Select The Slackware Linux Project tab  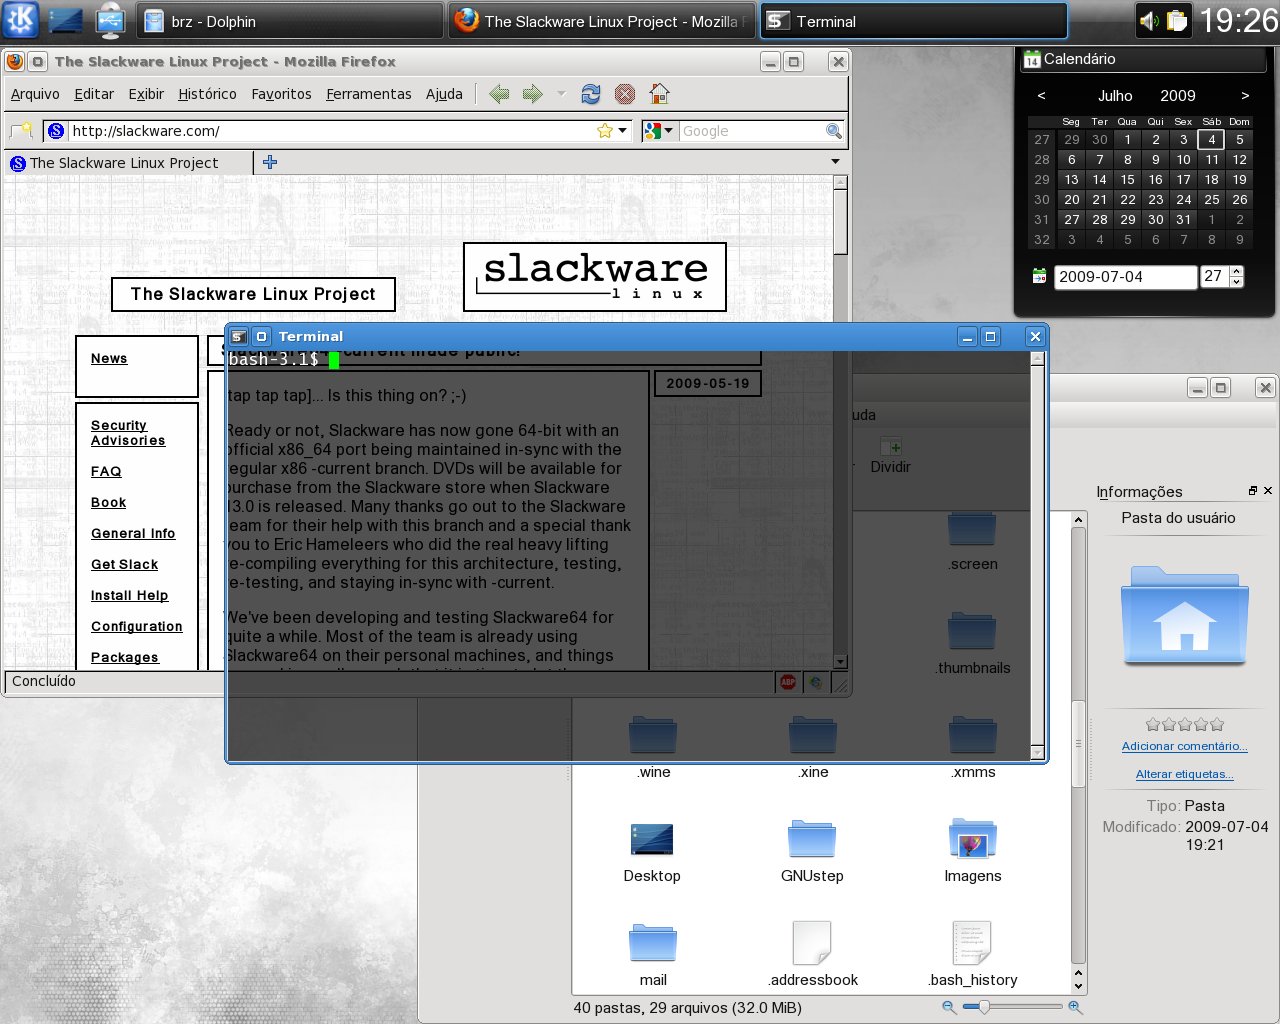[x=128, y=163]
